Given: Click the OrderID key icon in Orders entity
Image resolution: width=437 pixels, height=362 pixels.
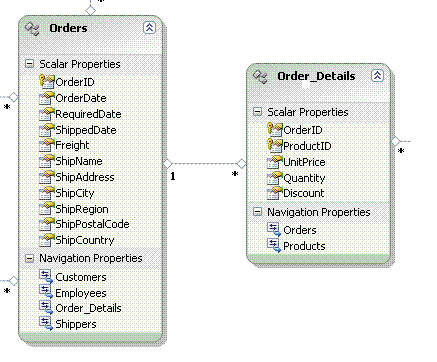Looking at the screenshot, I should point(46,82).
